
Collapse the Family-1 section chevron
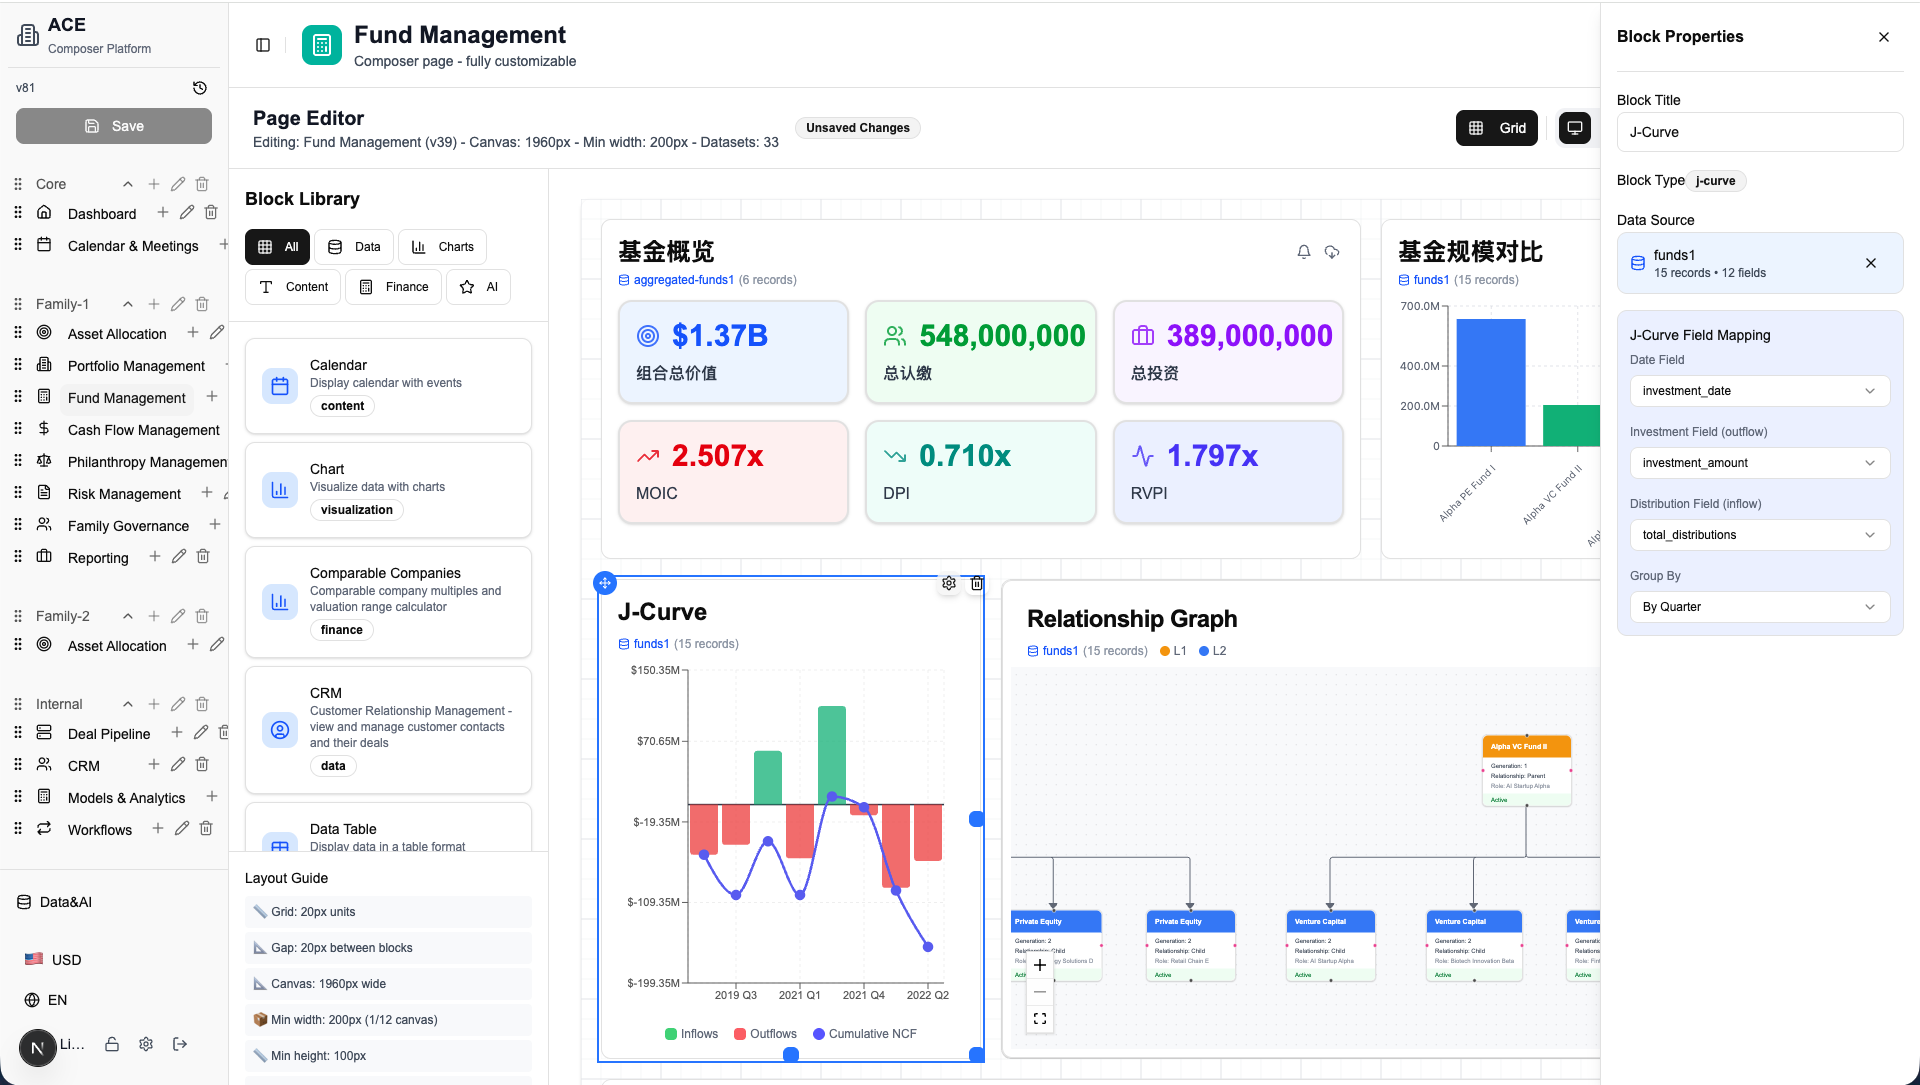[128, 304]
